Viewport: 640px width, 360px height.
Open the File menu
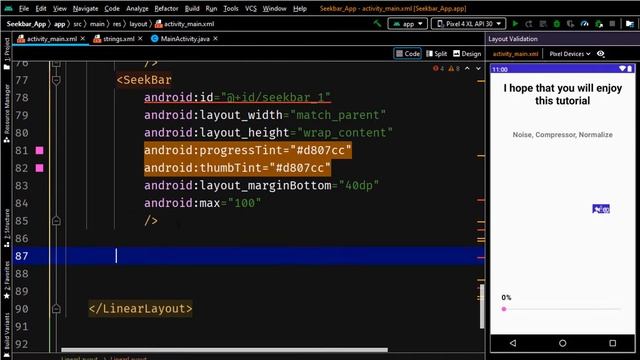click(24, 8)
